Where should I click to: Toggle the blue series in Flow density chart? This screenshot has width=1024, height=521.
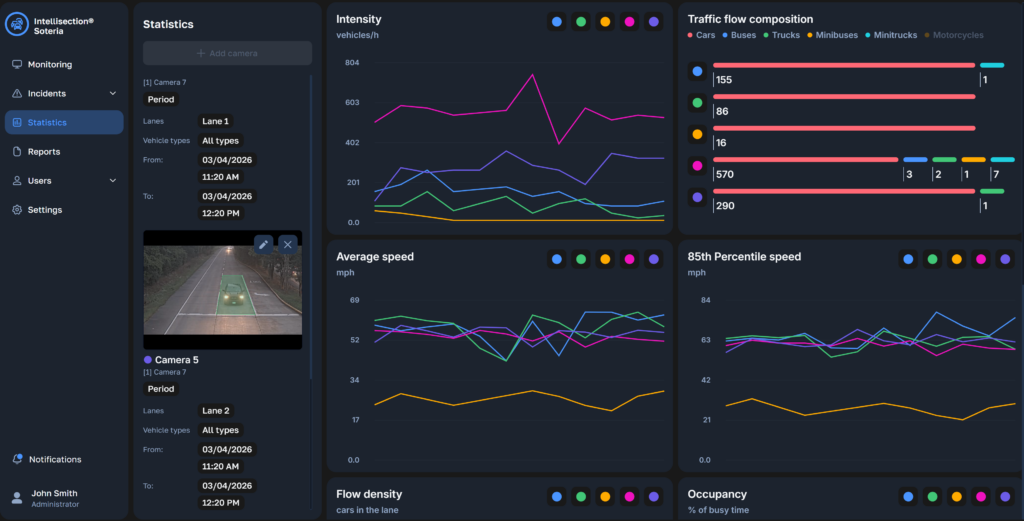coord(557,497)
